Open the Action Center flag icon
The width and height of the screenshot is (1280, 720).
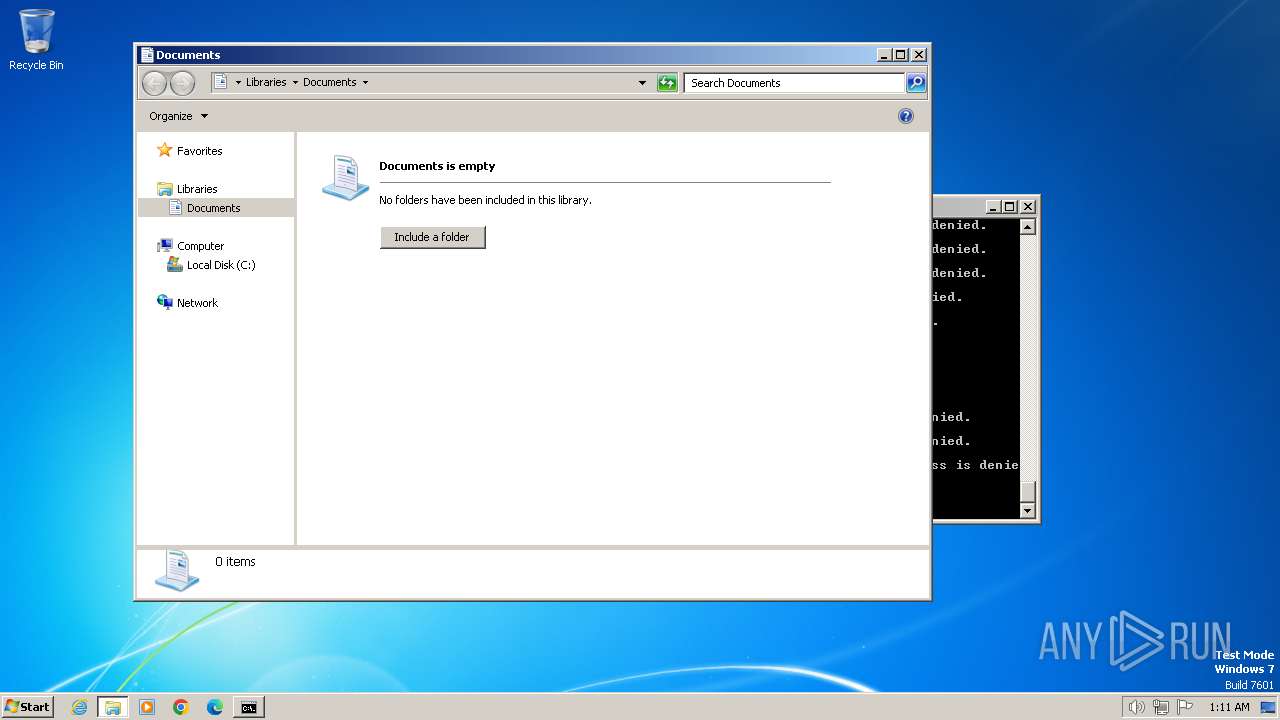(1185, 707)
